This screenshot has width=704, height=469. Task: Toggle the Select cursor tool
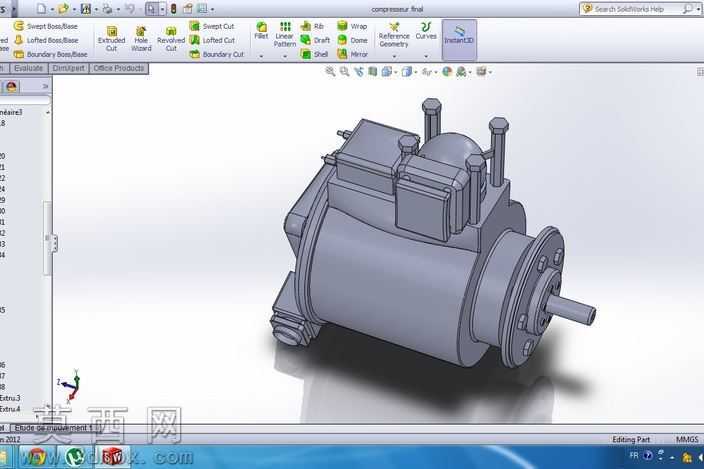click(x=151, y=9)
